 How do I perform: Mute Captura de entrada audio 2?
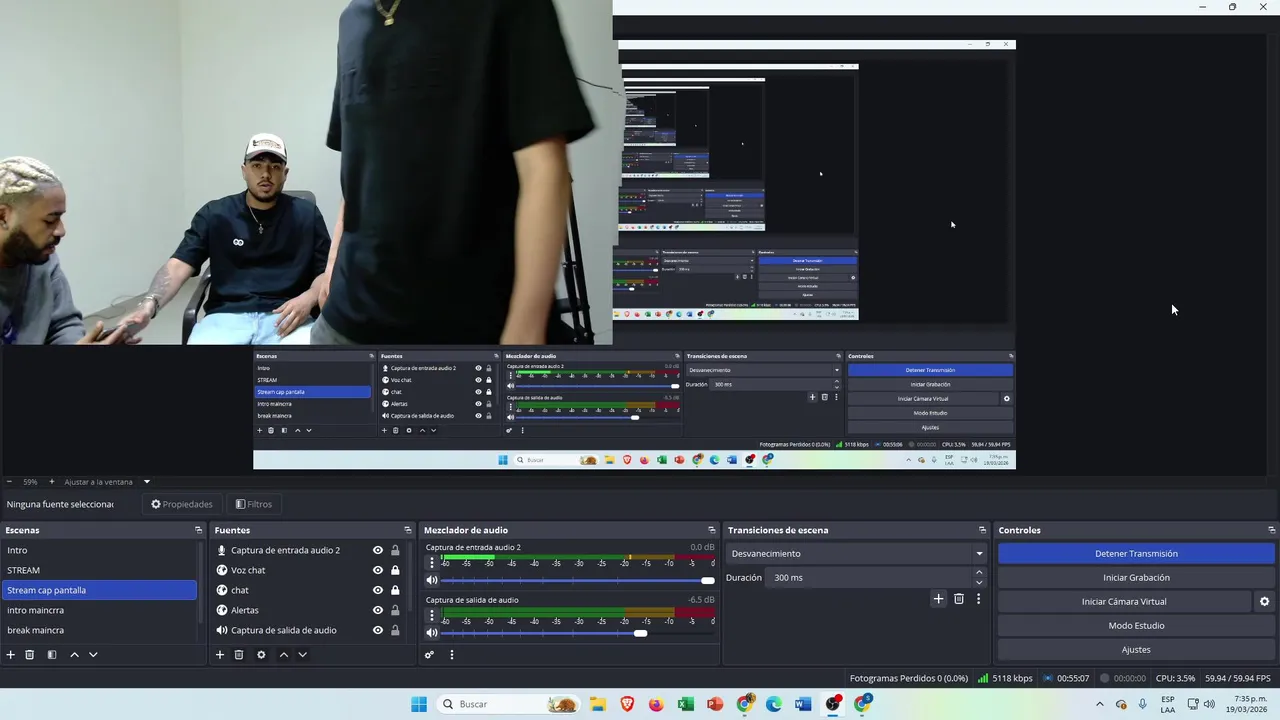pos(432,580)
